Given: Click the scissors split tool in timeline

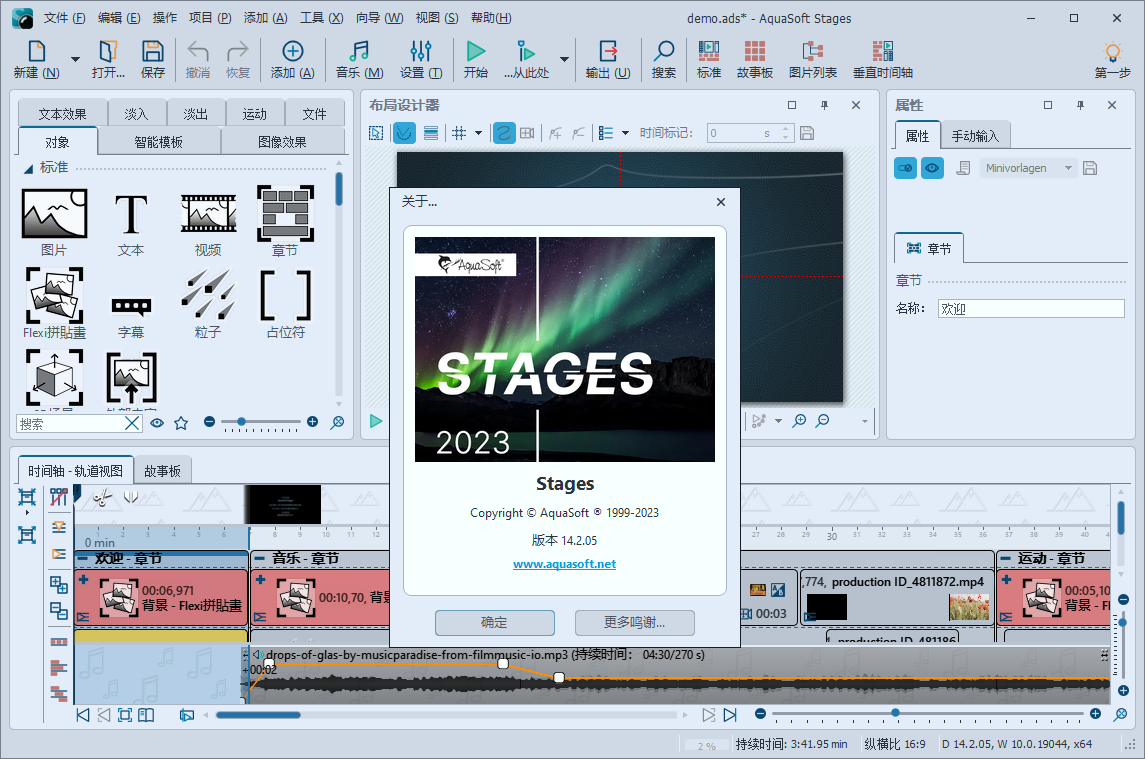Looking at the screenshot, I should tap(102, 498).
